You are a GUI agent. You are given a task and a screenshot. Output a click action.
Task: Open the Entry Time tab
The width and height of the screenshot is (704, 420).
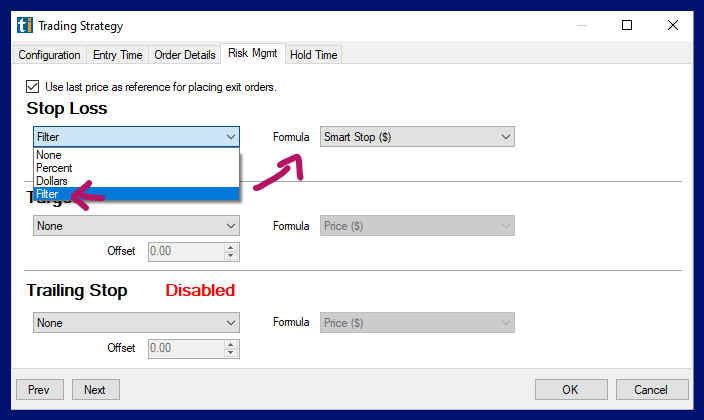pyautogui.click(x=117, y=55)
